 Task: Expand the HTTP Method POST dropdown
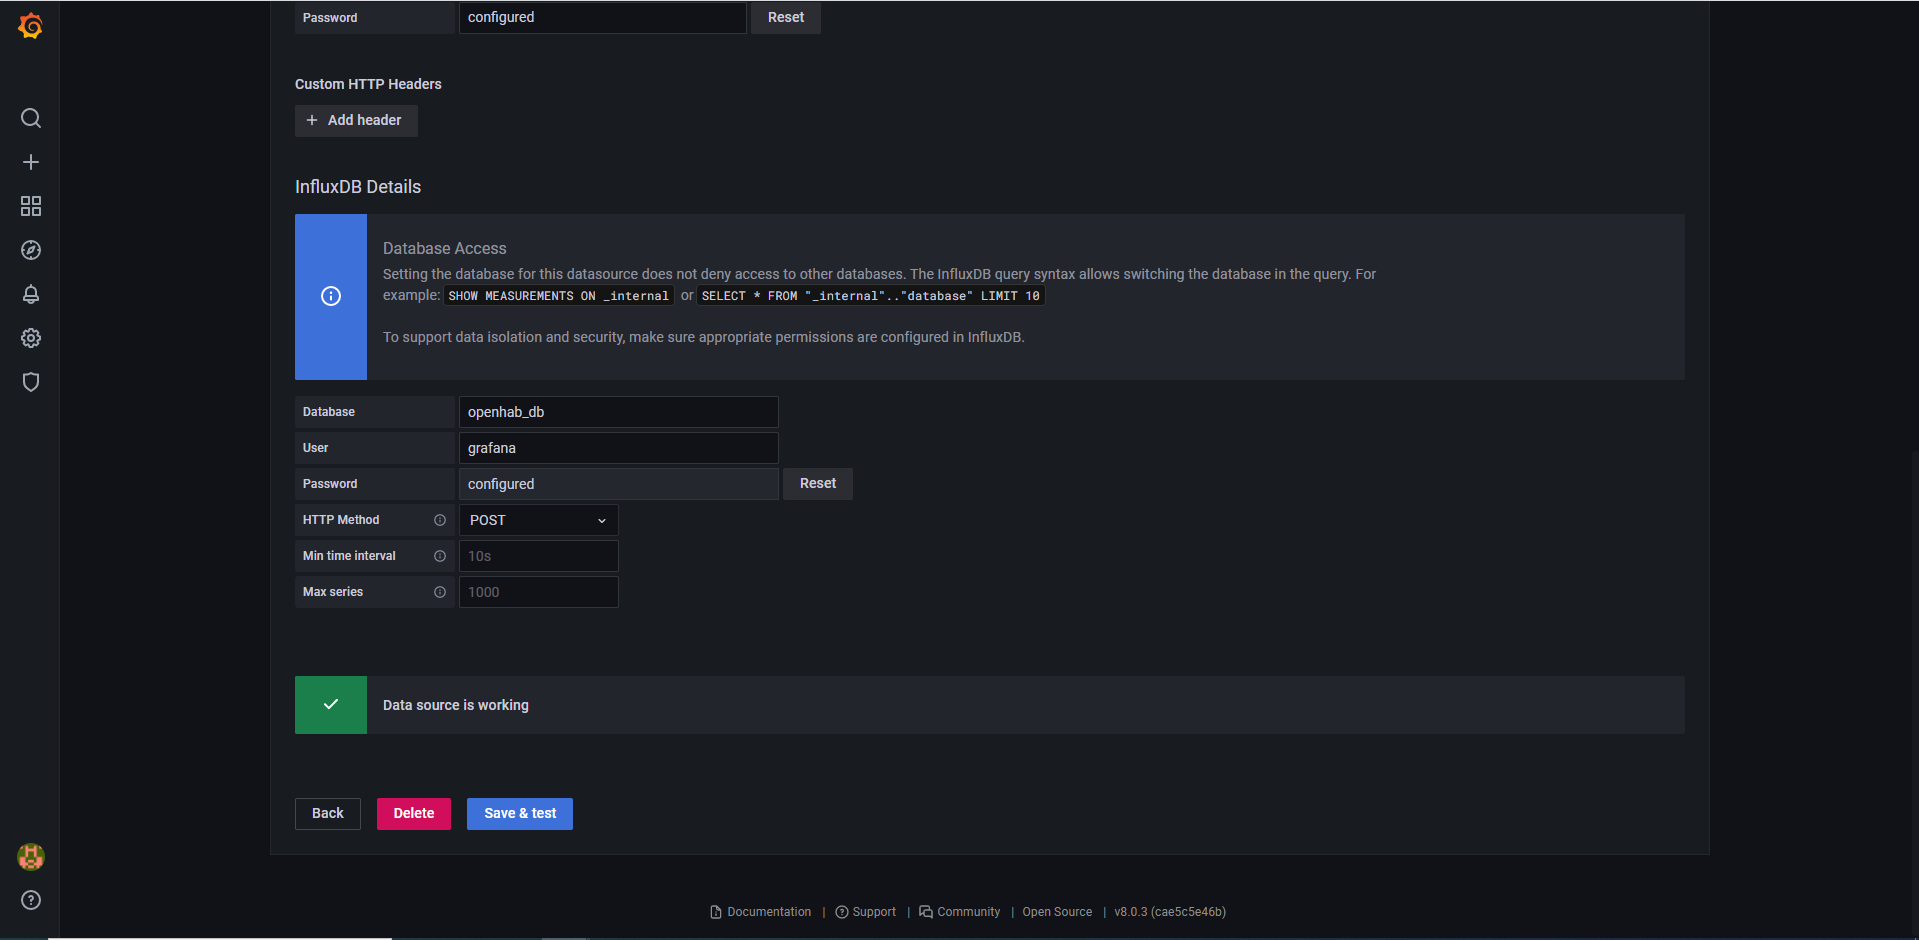[539, 520]
